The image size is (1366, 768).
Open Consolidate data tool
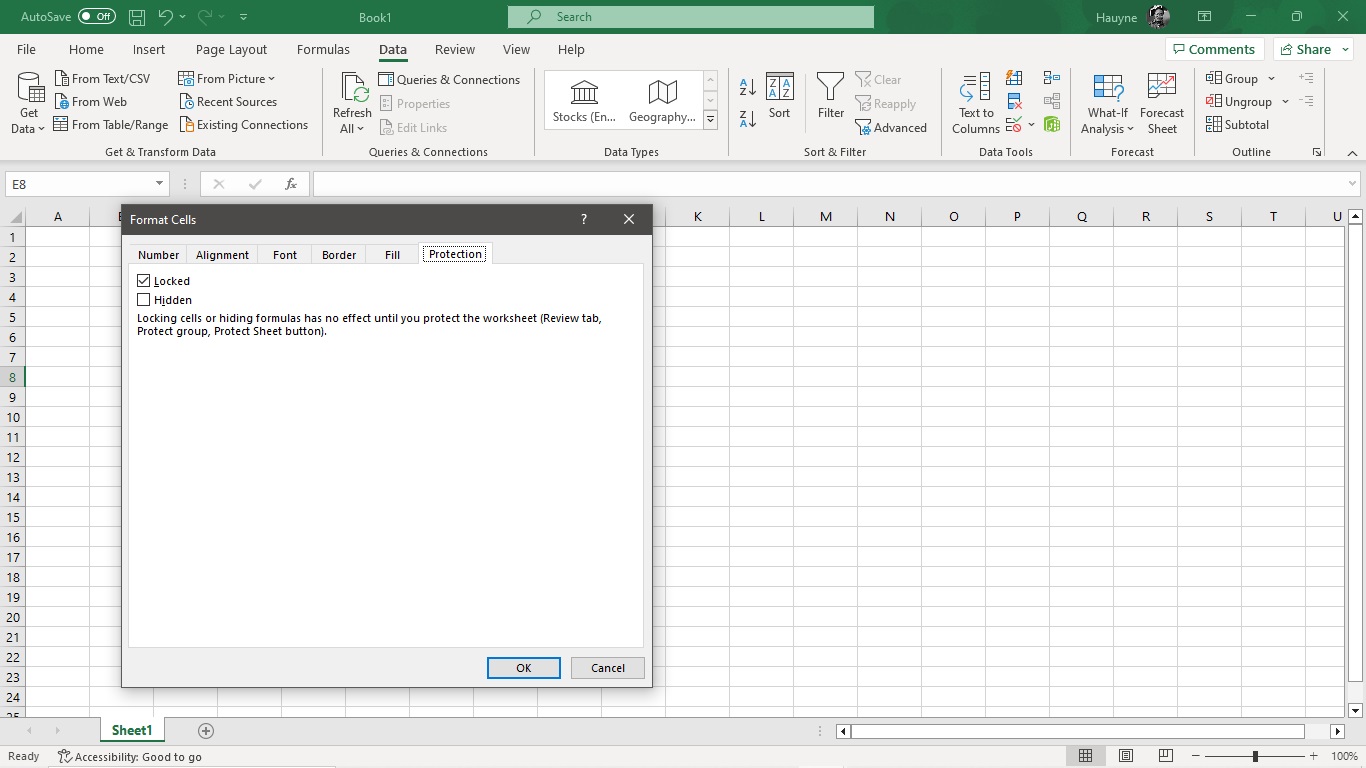pyautogui.click(x=1051, y=78)
